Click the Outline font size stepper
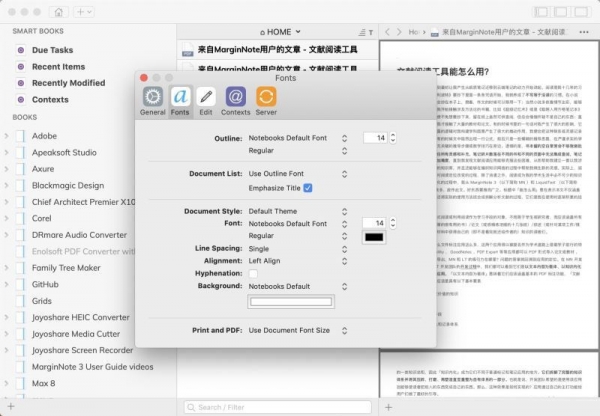Image resolution: width=600 pixels, height=416 pixels. click(x=393, y=138)
